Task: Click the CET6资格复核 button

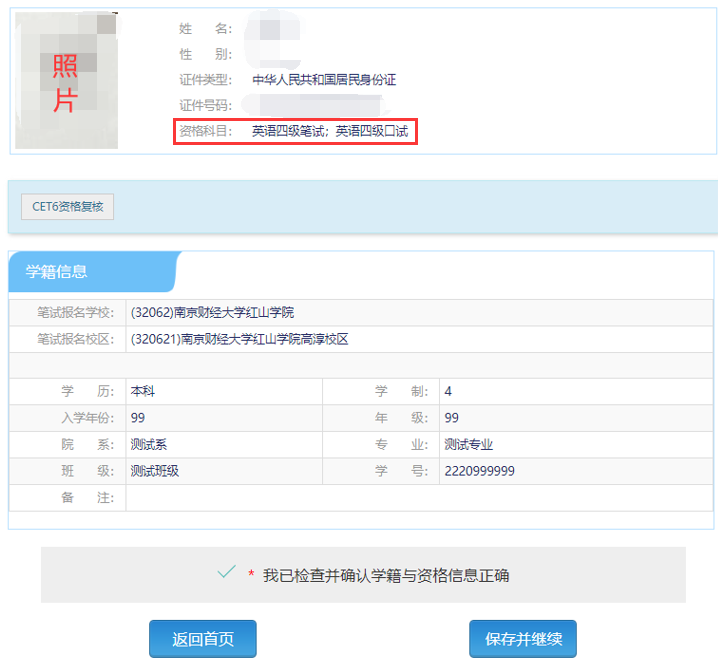Action: tap(68, 207)
